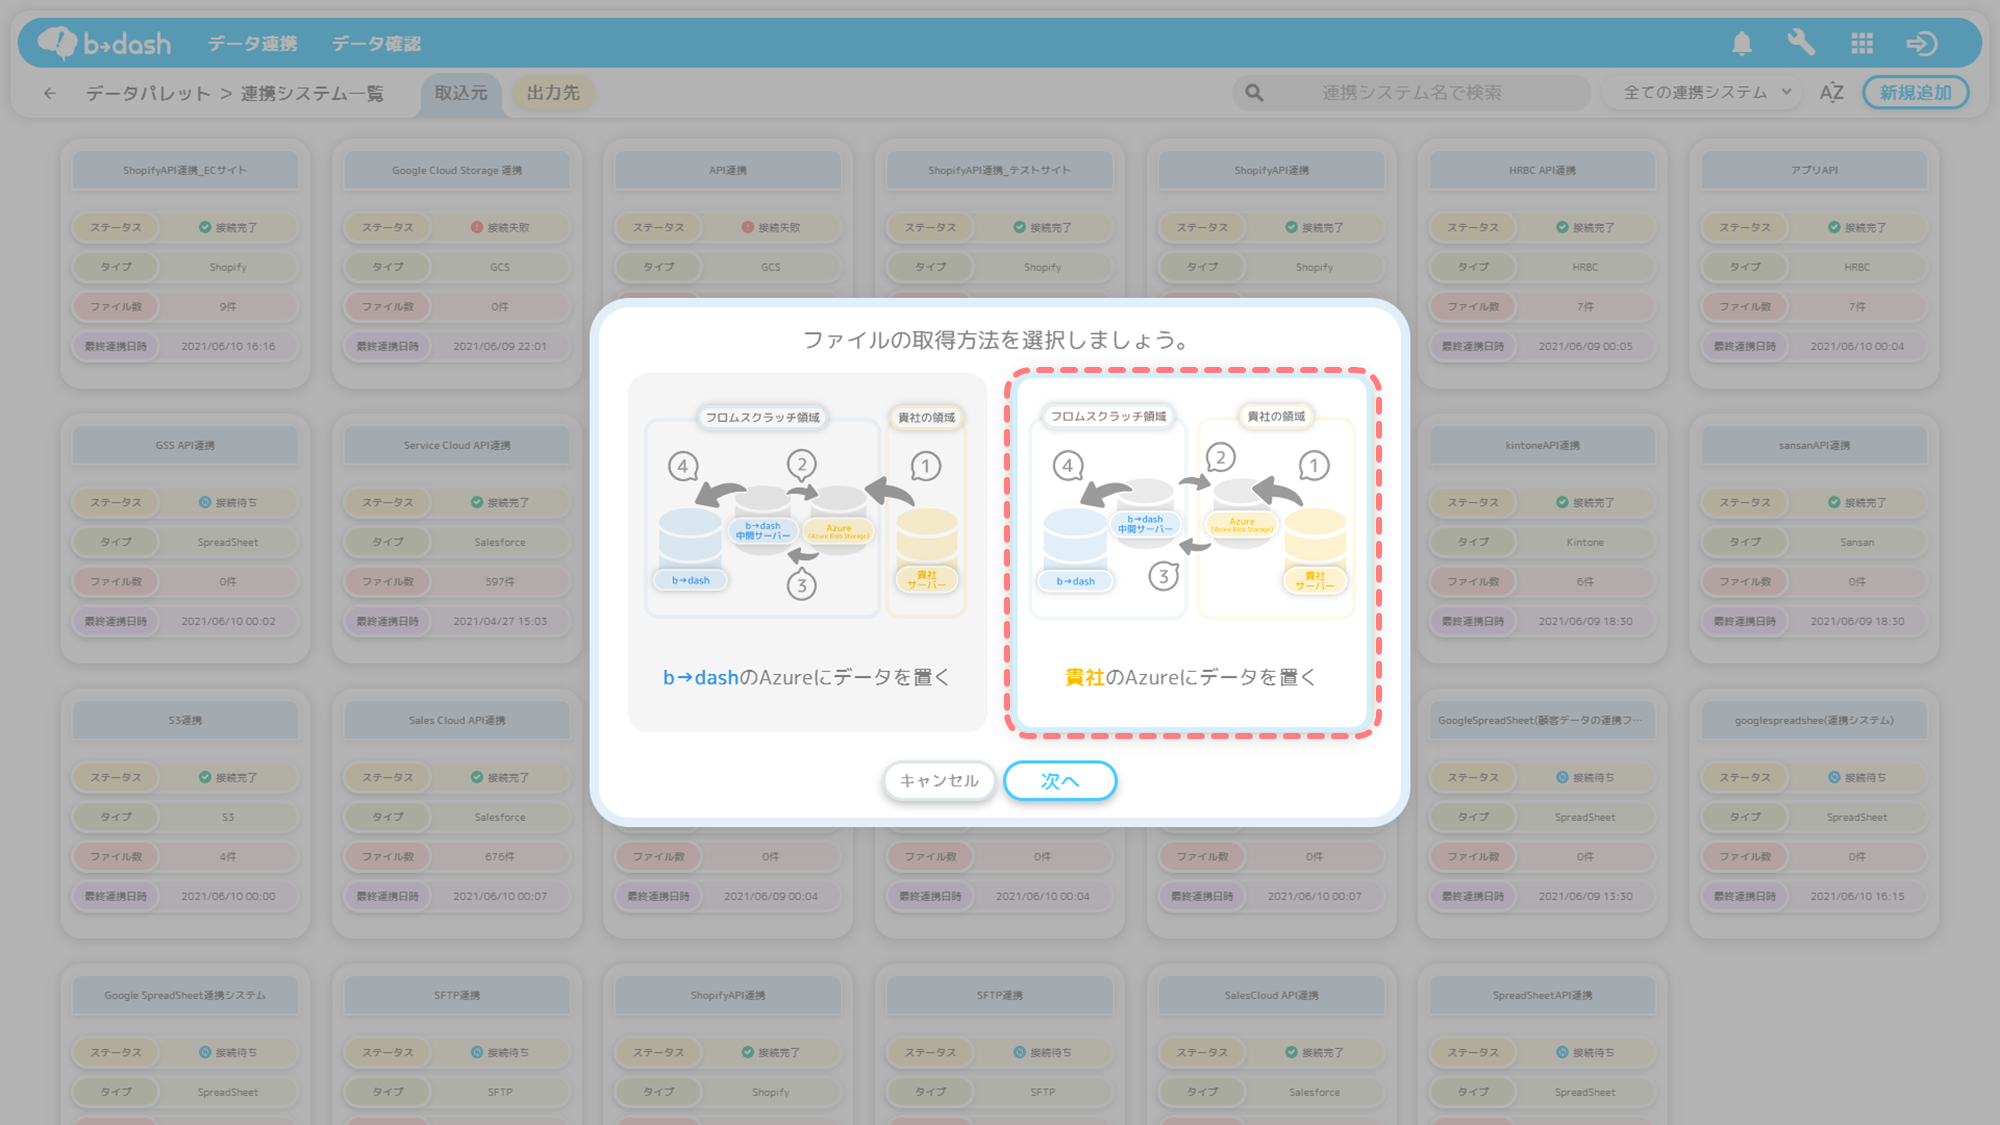Click the logout arrow icon
This screenshot has height=1125, width=2000.
tap(1922, 43)
